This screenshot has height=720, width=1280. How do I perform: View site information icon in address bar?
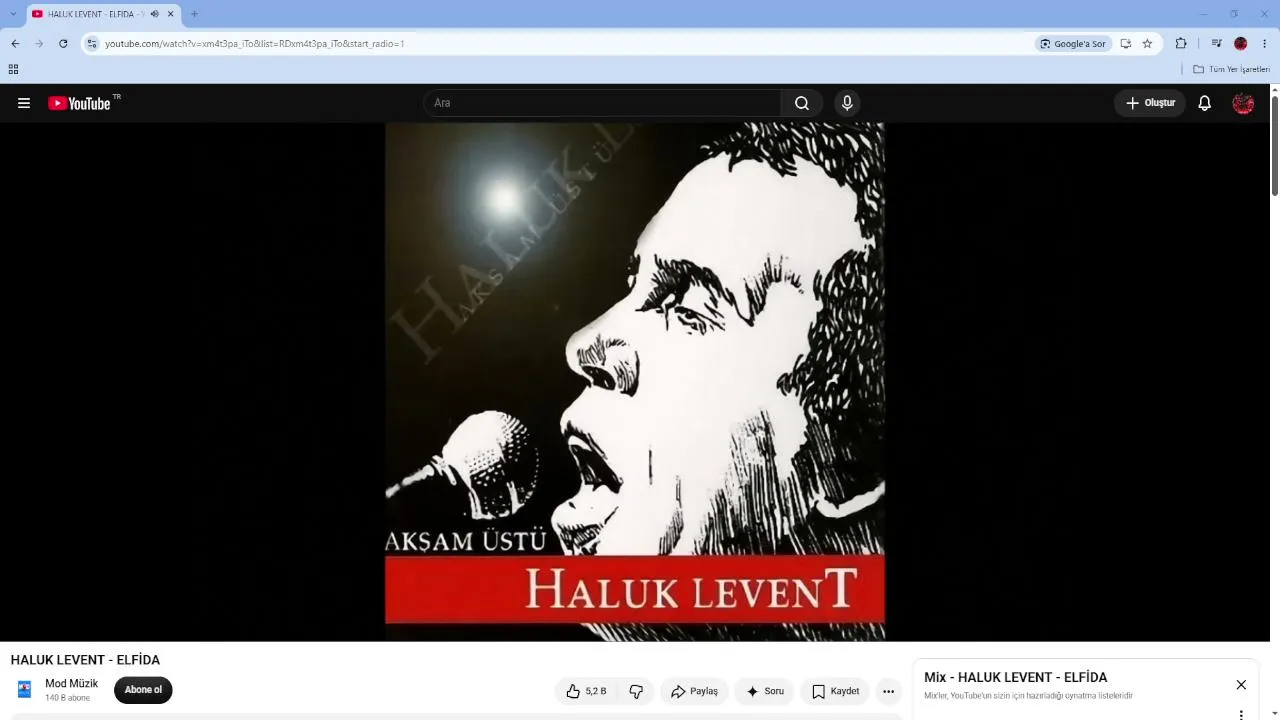(x=92, y=44)
